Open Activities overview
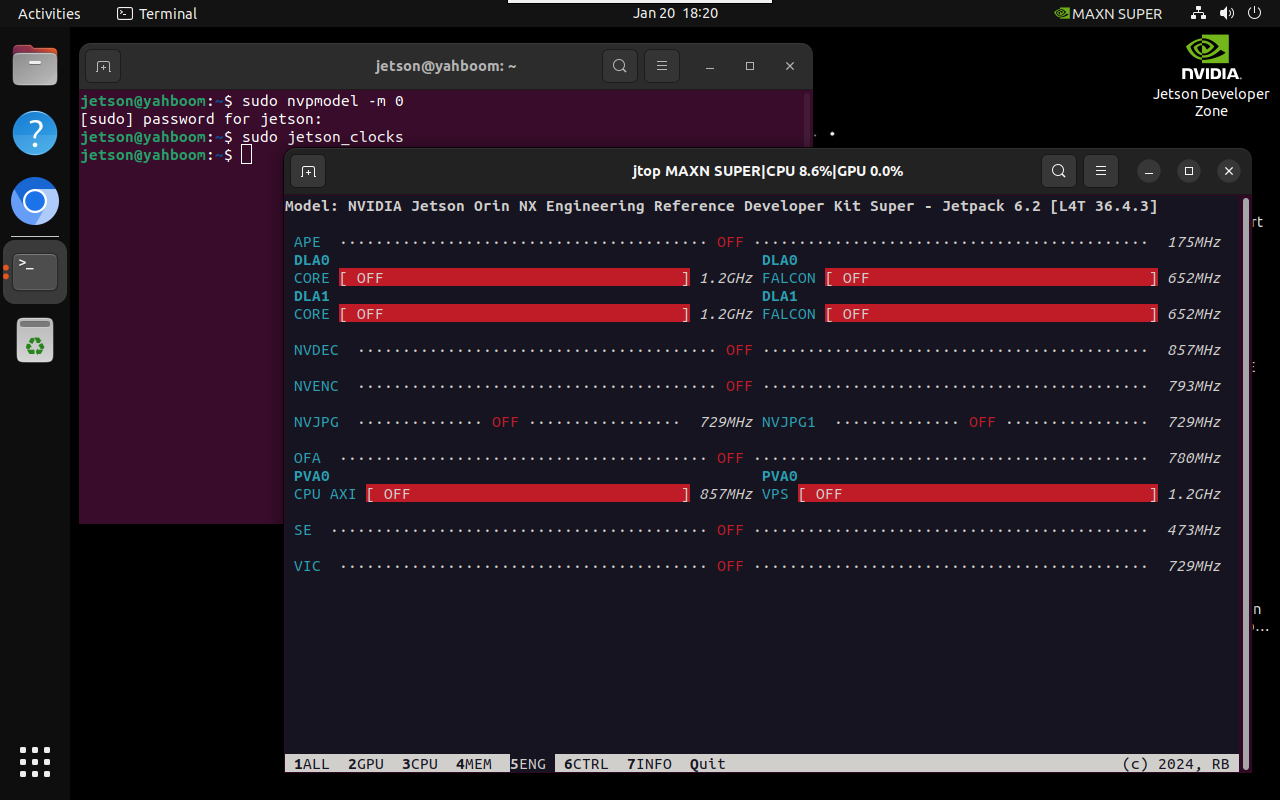The height and width of the screenshot is (800, 1280). tap(49, 14)
